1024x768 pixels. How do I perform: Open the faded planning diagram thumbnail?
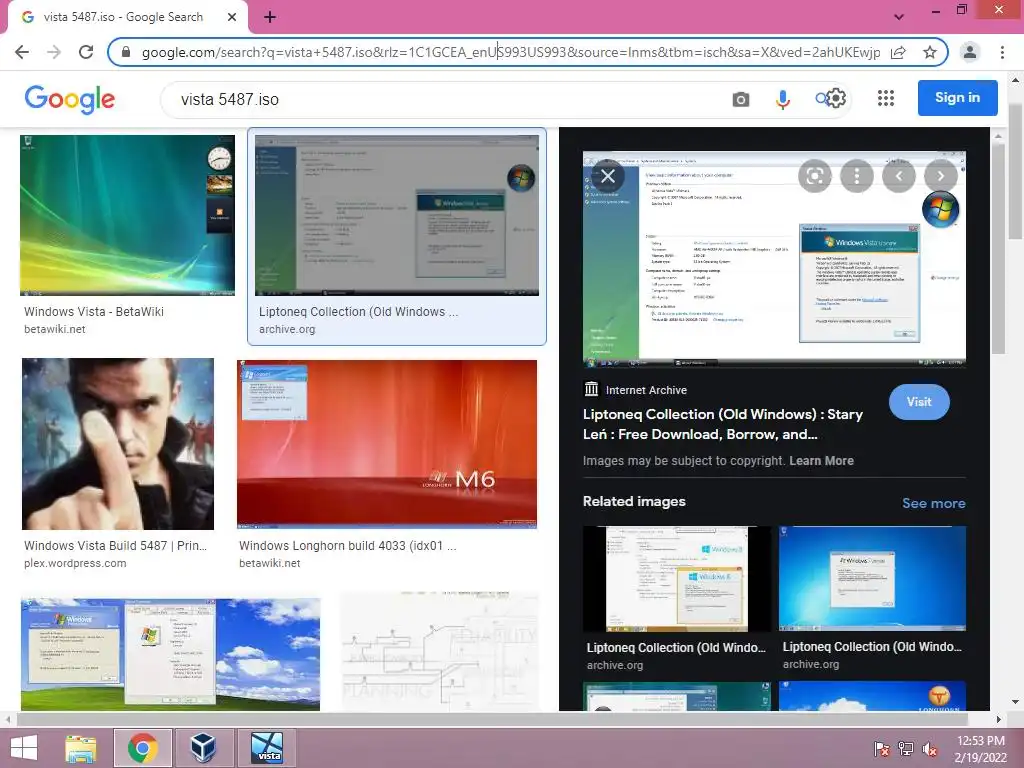pyautogui.click(x=440, y=652)
